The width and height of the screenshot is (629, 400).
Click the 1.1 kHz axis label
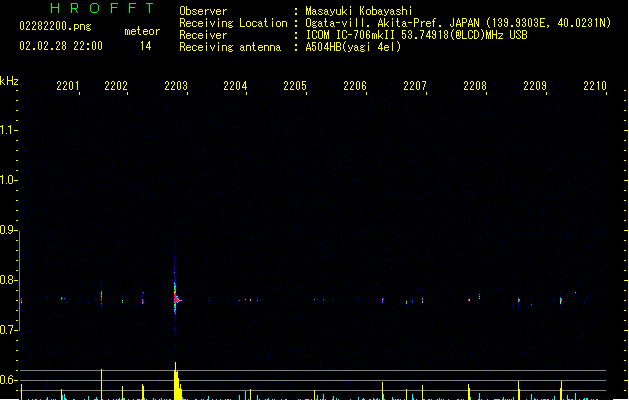[x=8, y=130]
